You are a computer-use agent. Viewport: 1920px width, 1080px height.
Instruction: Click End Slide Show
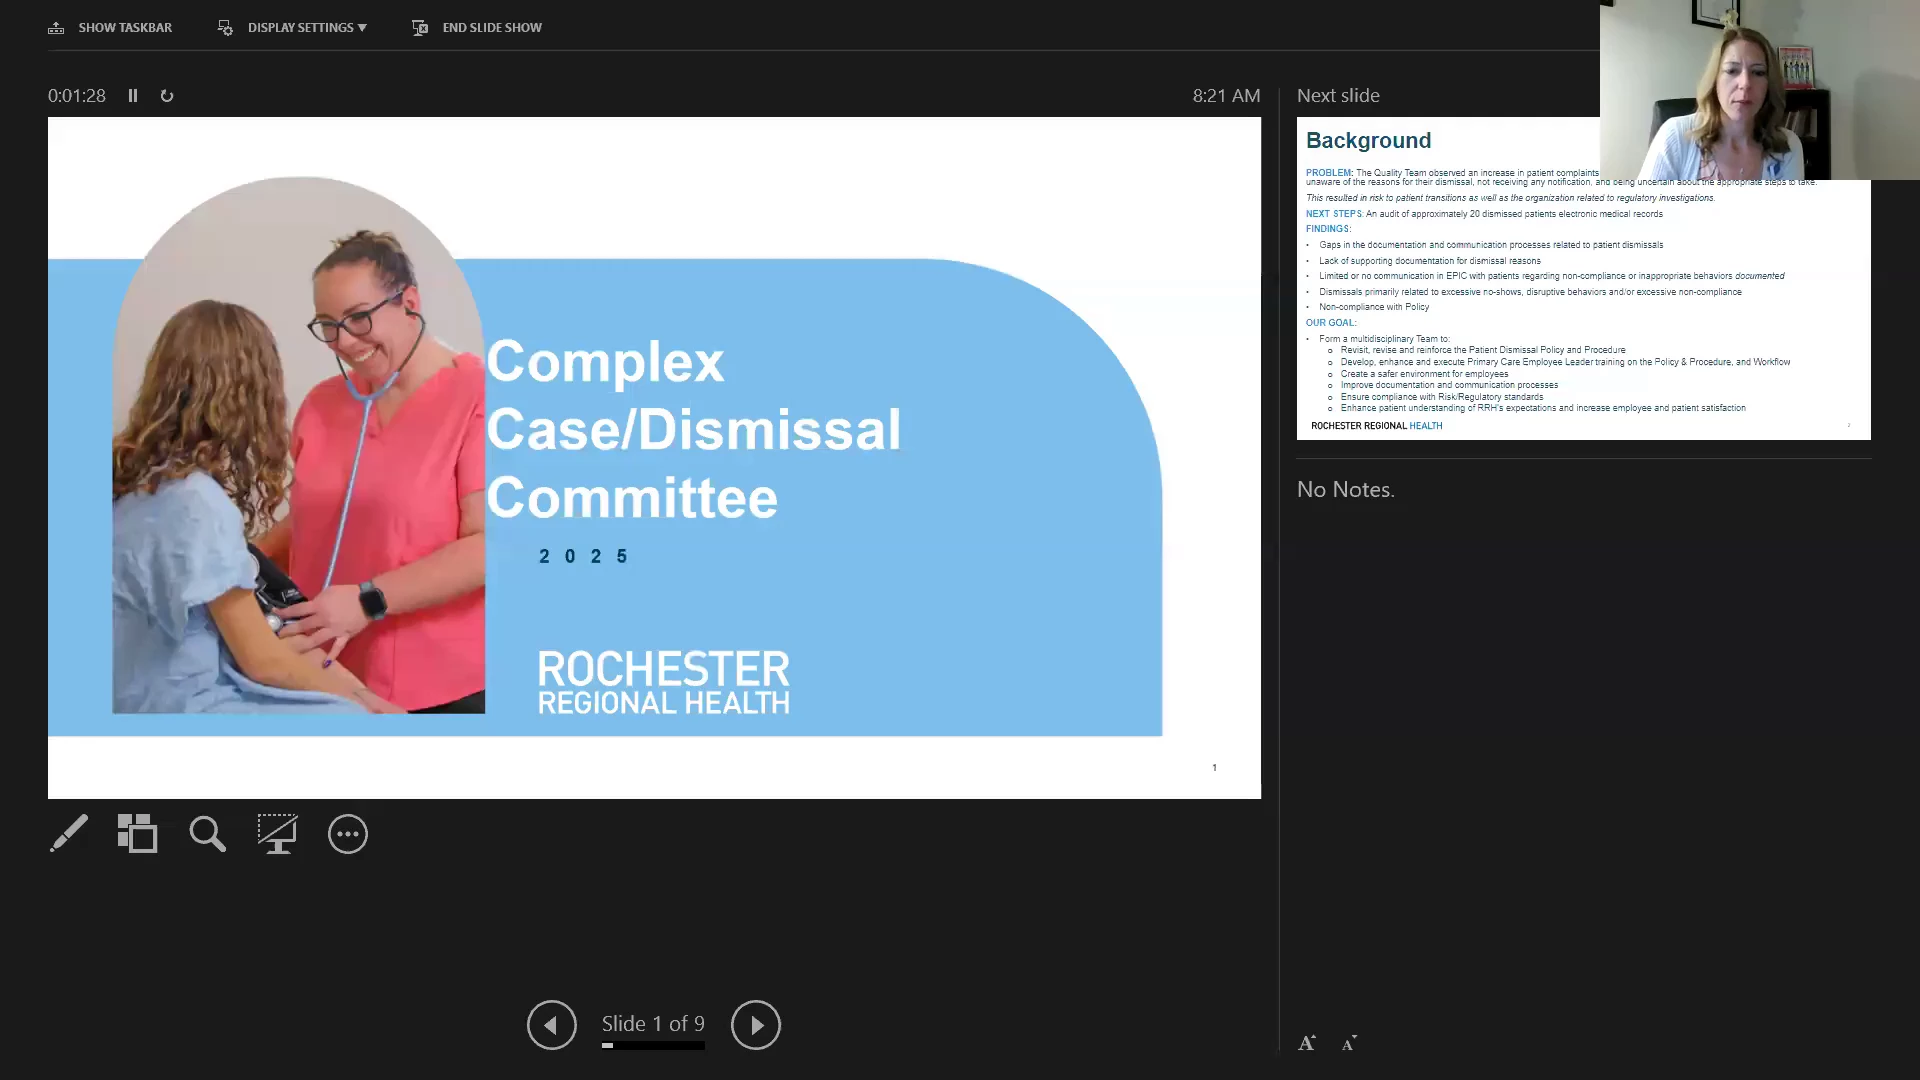(x=477, y=27)
